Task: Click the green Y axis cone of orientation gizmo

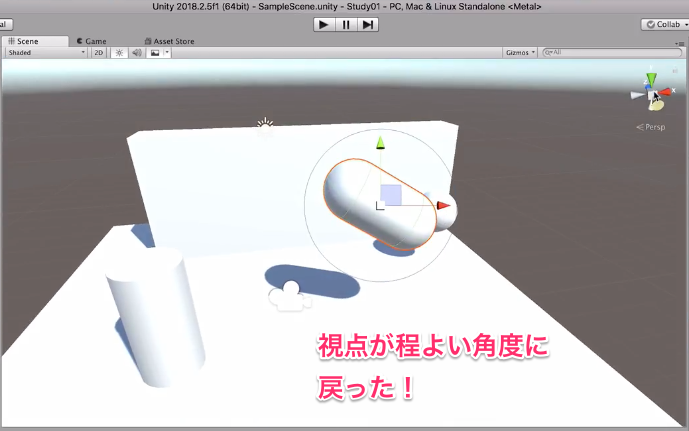Action: point(651,79)
